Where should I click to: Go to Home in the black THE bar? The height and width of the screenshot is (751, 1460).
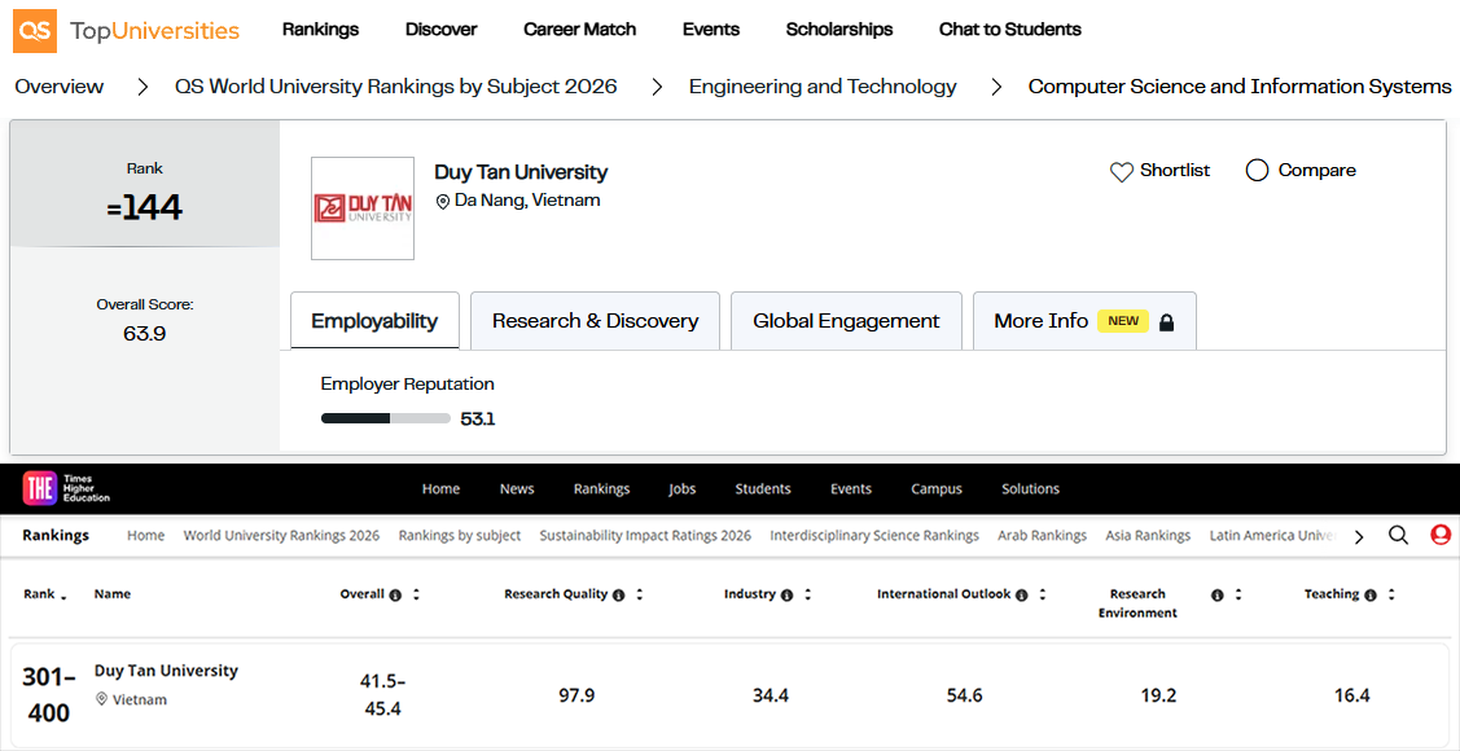[x=441, y=489]
